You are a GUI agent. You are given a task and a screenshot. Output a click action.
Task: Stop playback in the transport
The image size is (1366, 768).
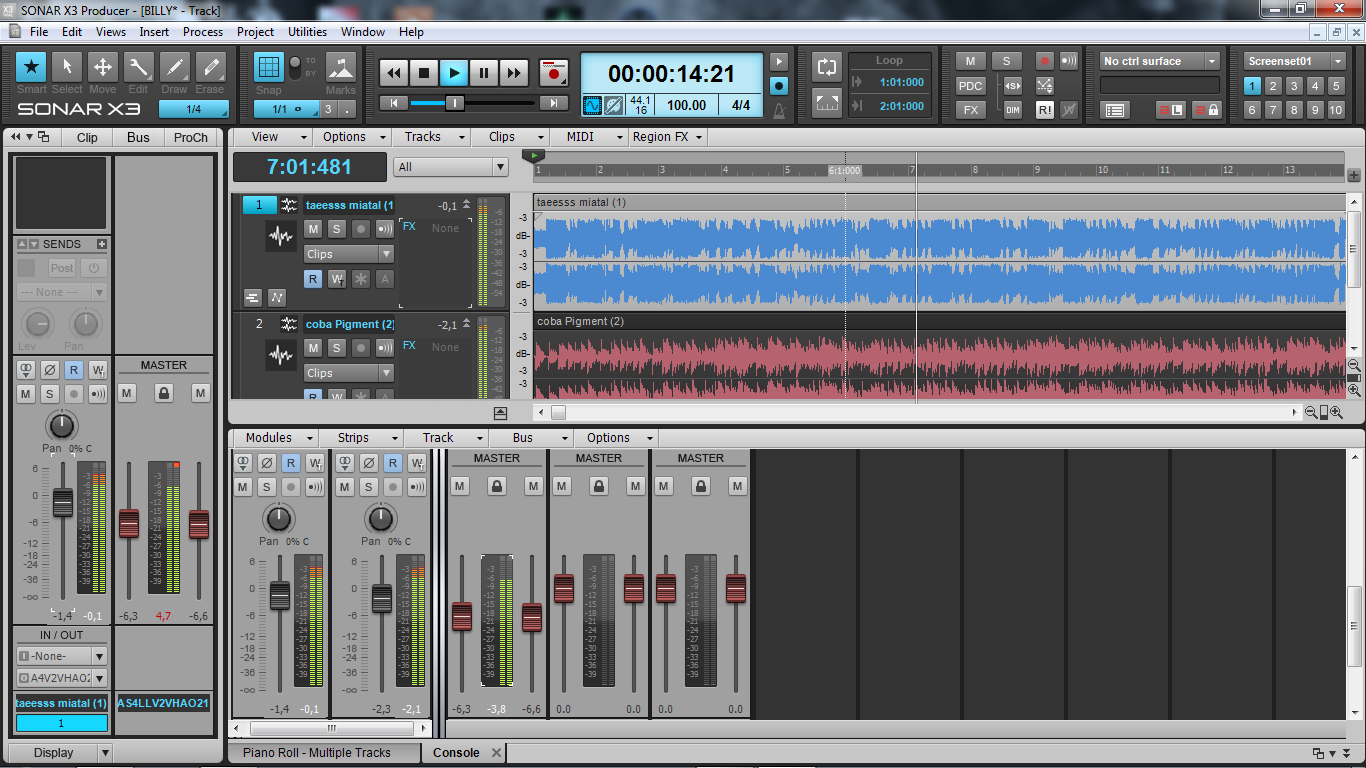coord(424,72)
